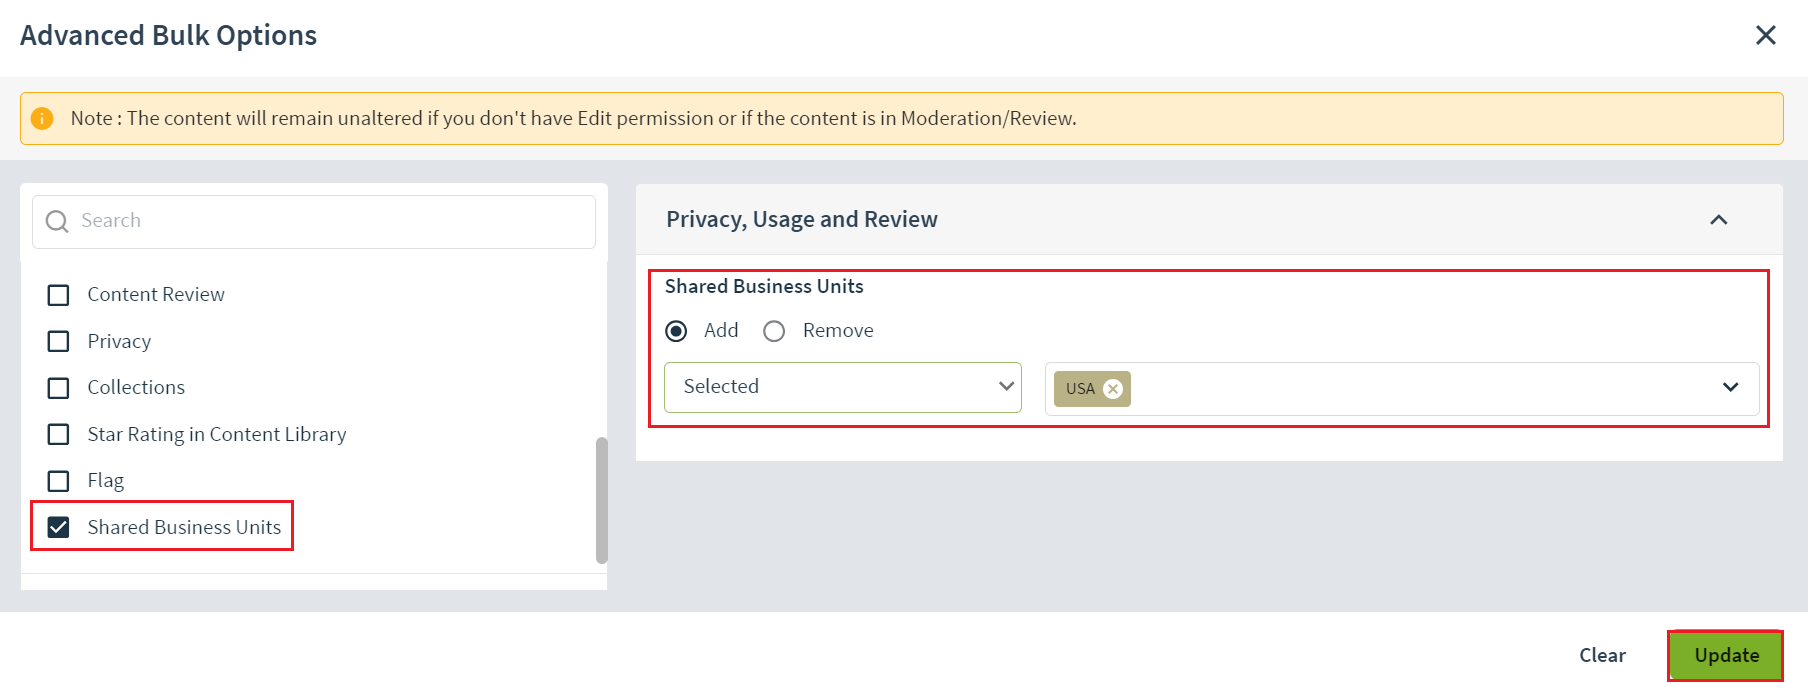Click the options list scrollbar
Viewport: 1808px width, 684px height.
[x=602, y=500]
